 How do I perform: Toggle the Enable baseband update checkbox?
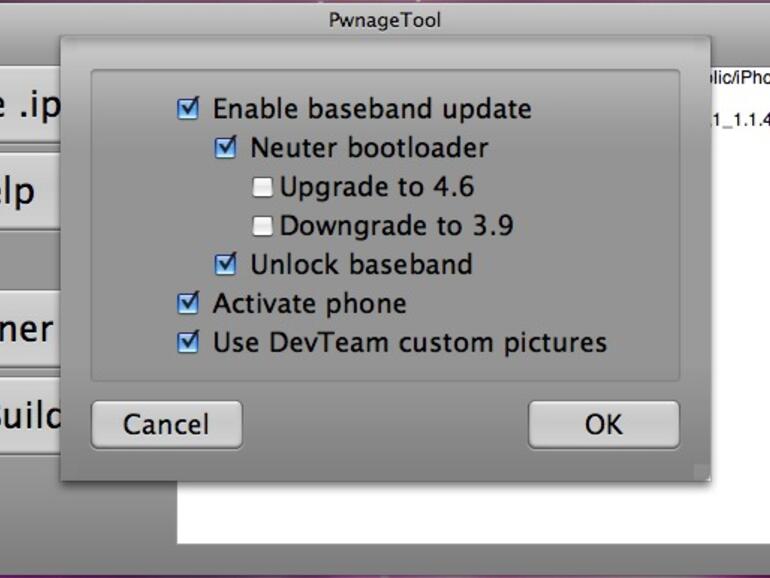188,108
